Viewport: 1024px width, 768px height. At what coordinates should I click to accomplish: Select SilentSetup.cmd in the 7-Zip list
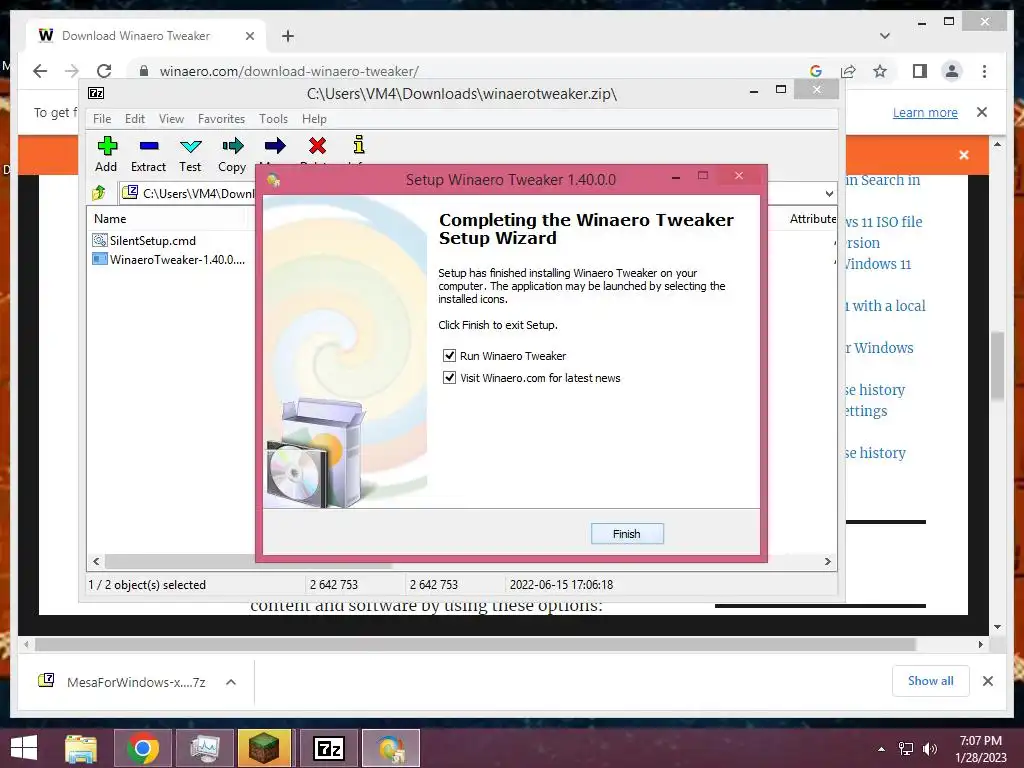pyautogui.click(x=153, y=240)
